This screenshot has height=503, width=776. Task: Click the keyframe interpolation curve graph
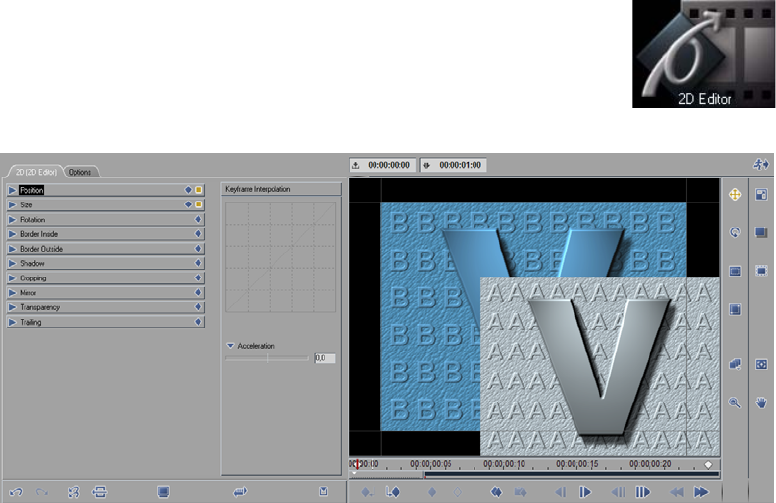(281, 257)
